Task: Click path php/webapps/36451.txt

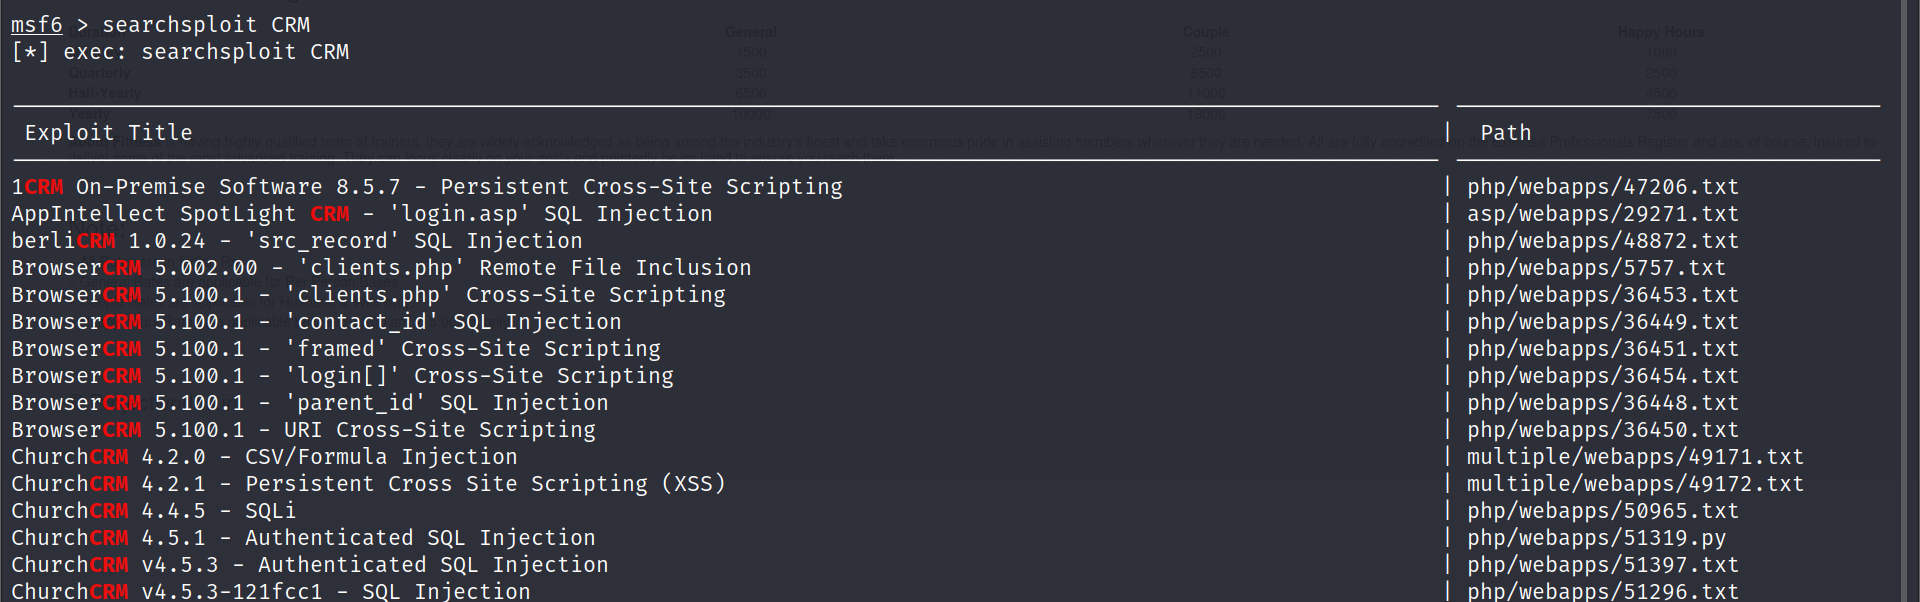Action: tap(1603, 349)
